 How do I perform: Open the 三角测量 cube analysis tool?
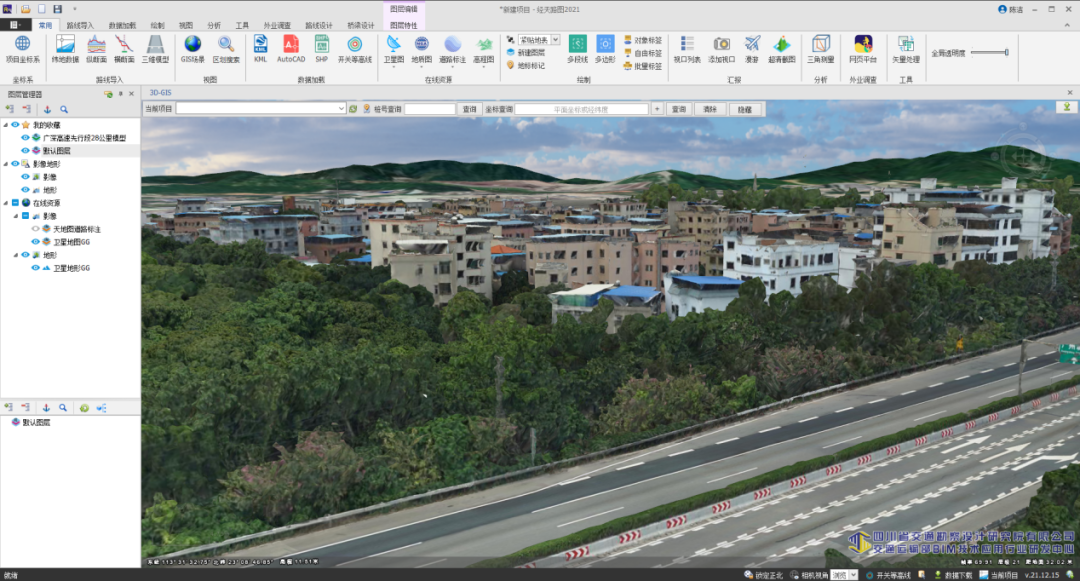[820, 49]
